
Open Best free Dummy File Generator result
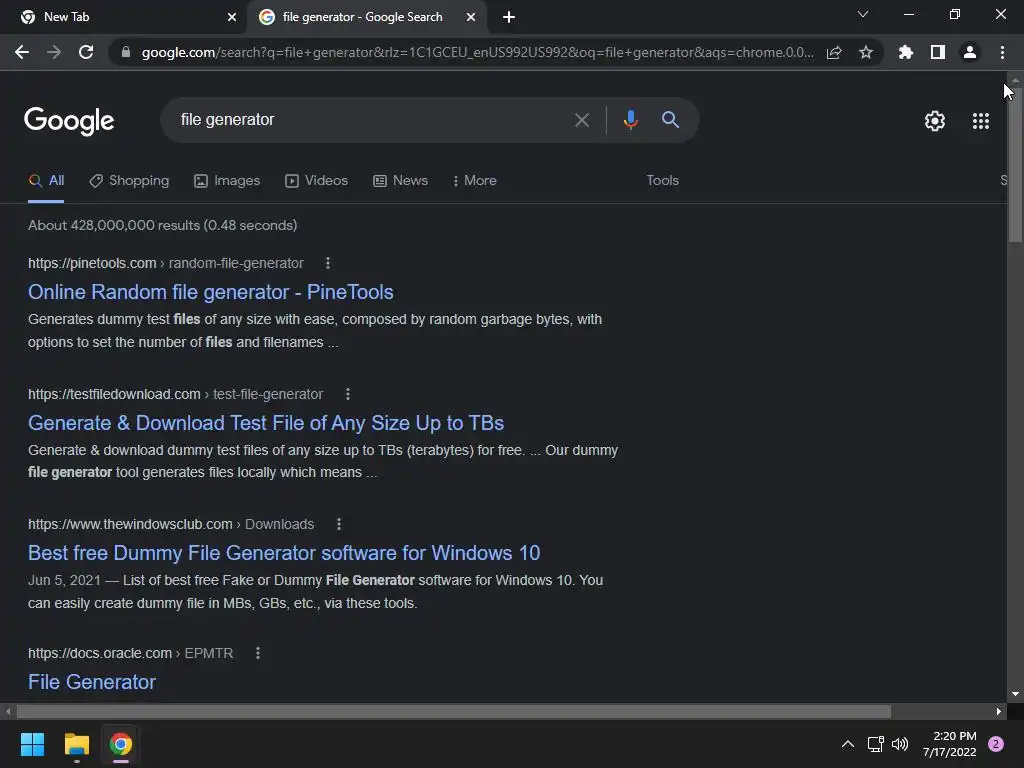tap(284, 553)
